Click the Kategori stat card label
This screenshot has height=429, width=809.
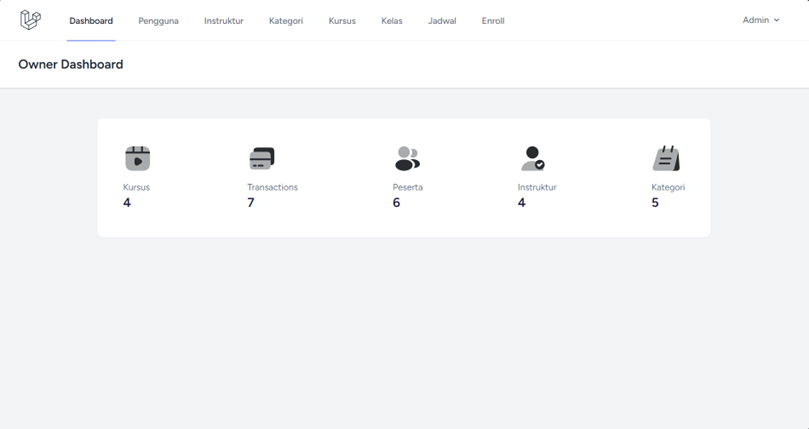pos(668,187)
